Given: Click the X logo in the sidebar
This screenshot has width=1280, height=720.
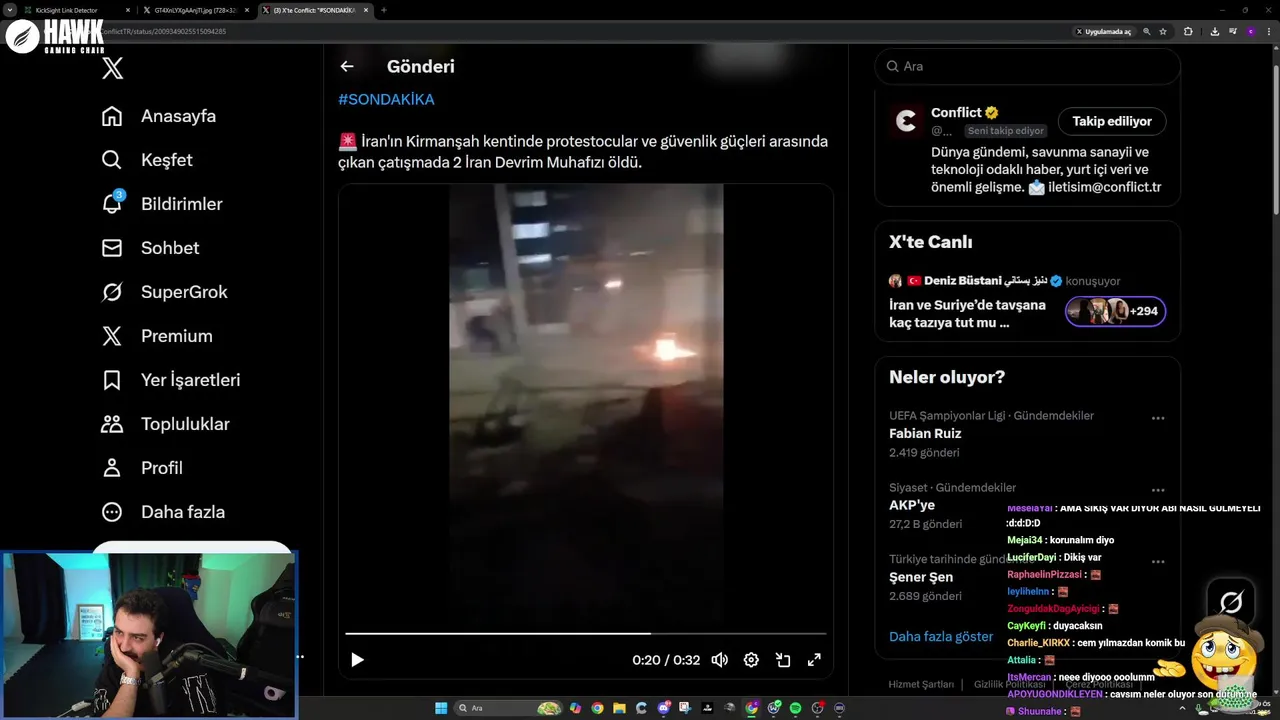Looking at the screenshot, I should coord(113,68).
